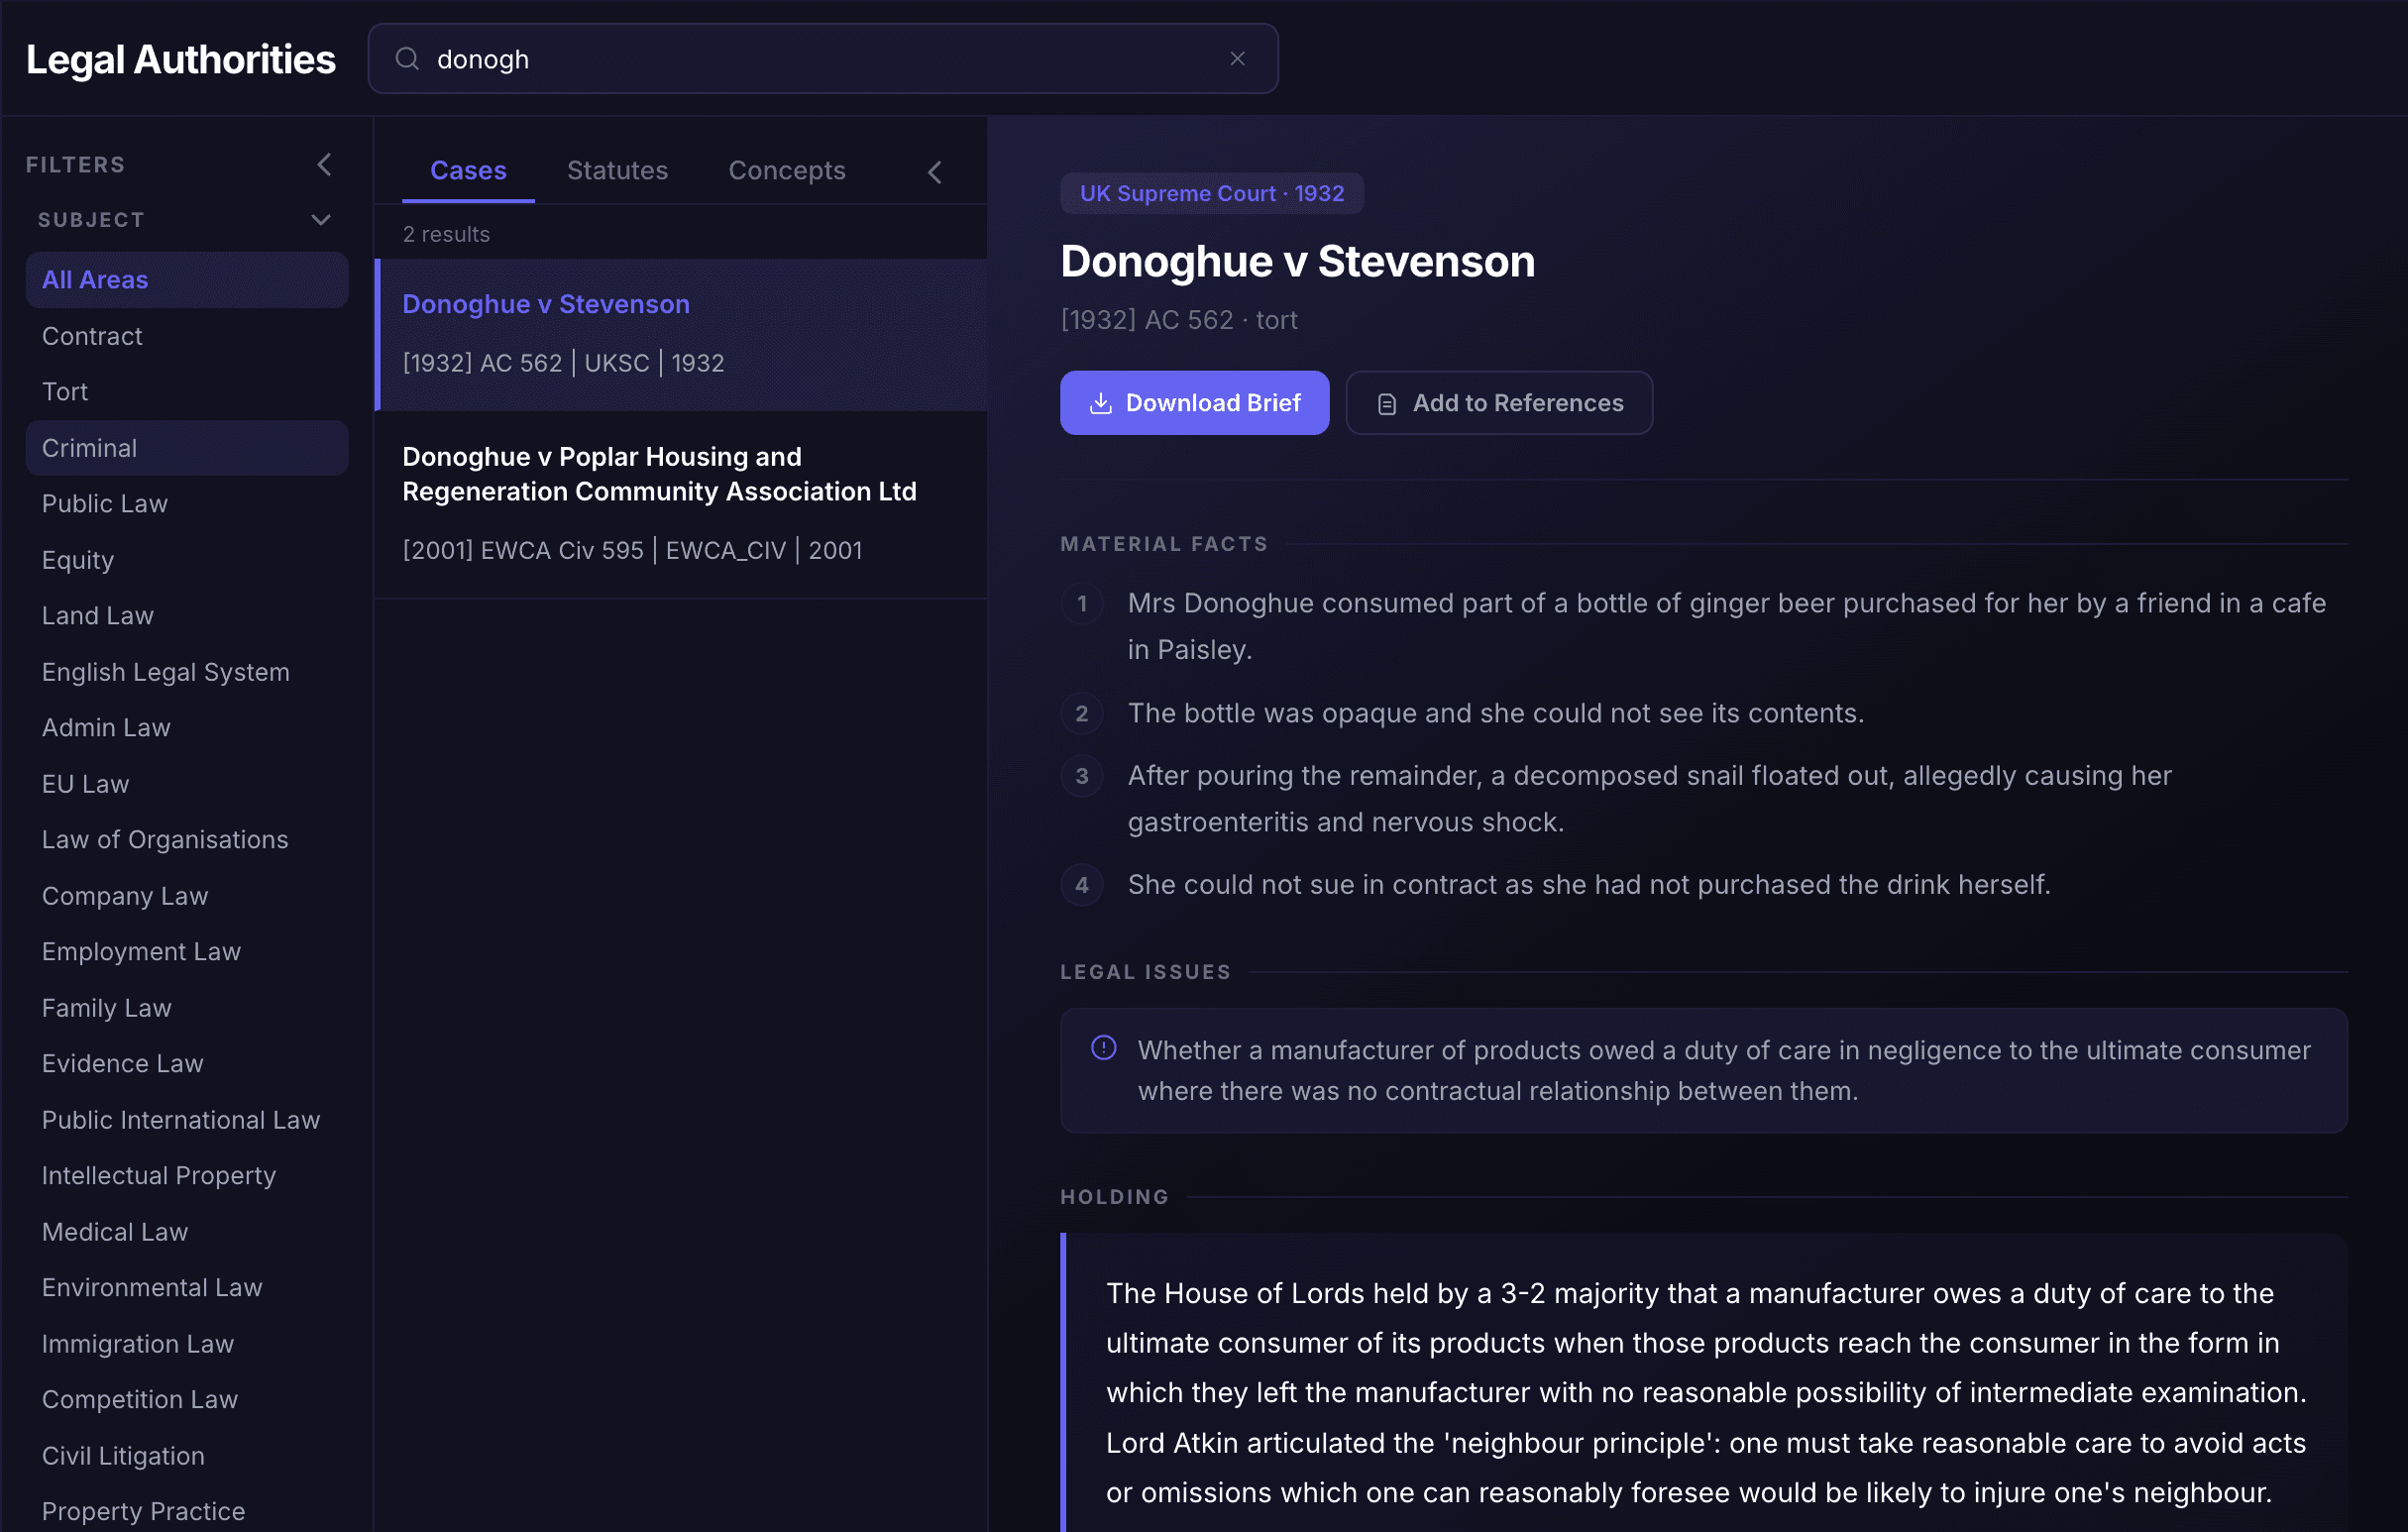
Task: Filter by Intellectual Property
Action: tap(187, 1176)
